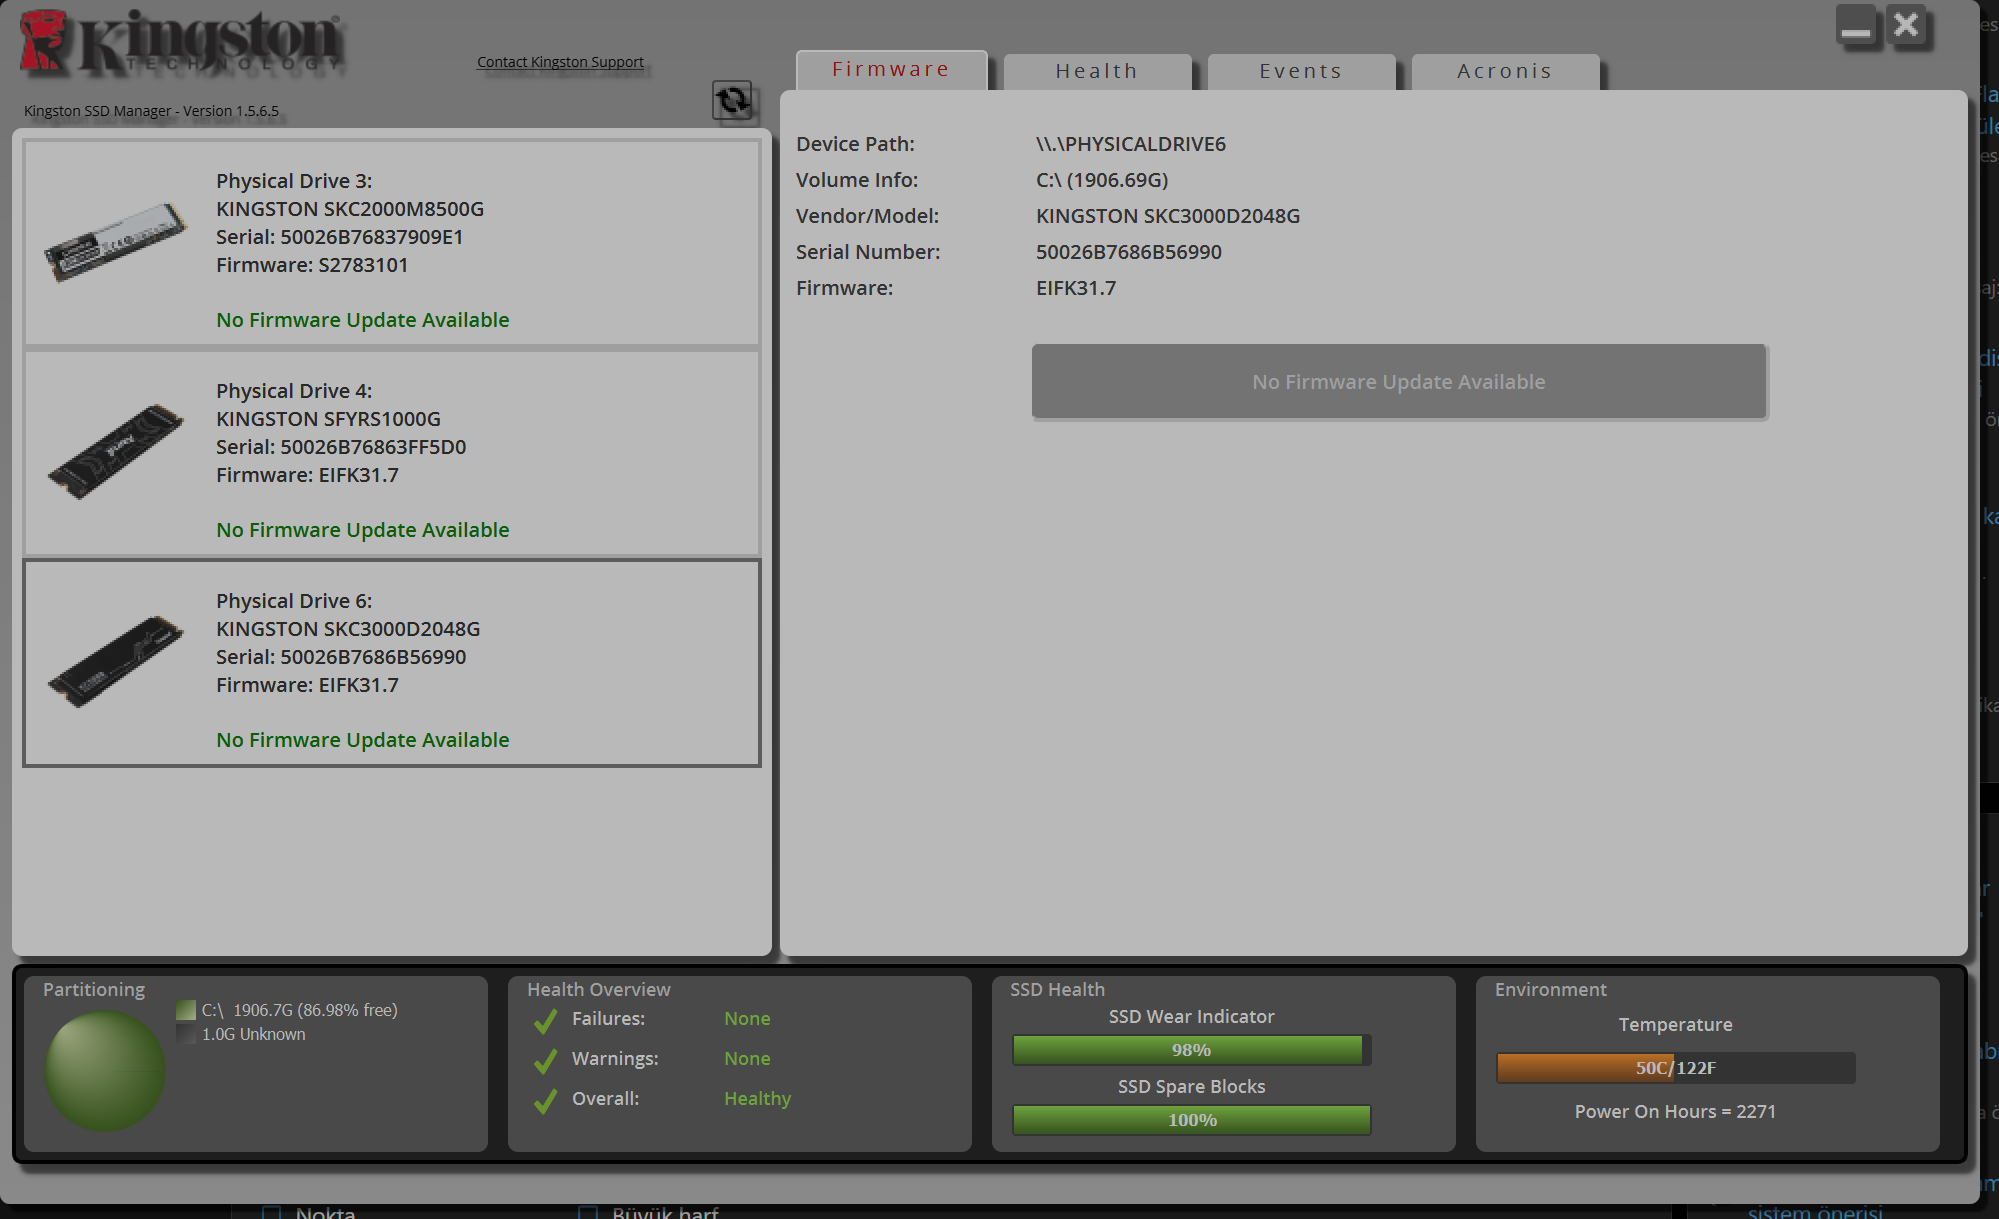The height and width of the screenshot is (1219, 1999).
Task: Select the Physical Drive 3 SSD image
Action: 115,242
